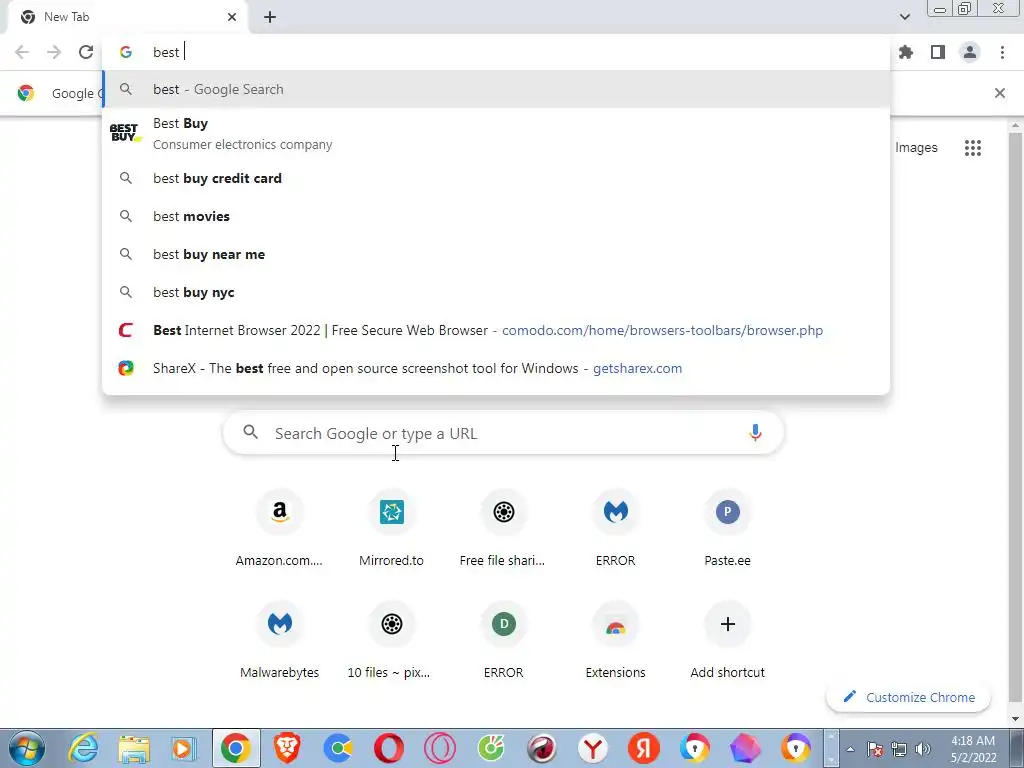Screen dimensions: 1024x768
Task: Select 'best - Google Search' suggestion
Action: point(496,89)
